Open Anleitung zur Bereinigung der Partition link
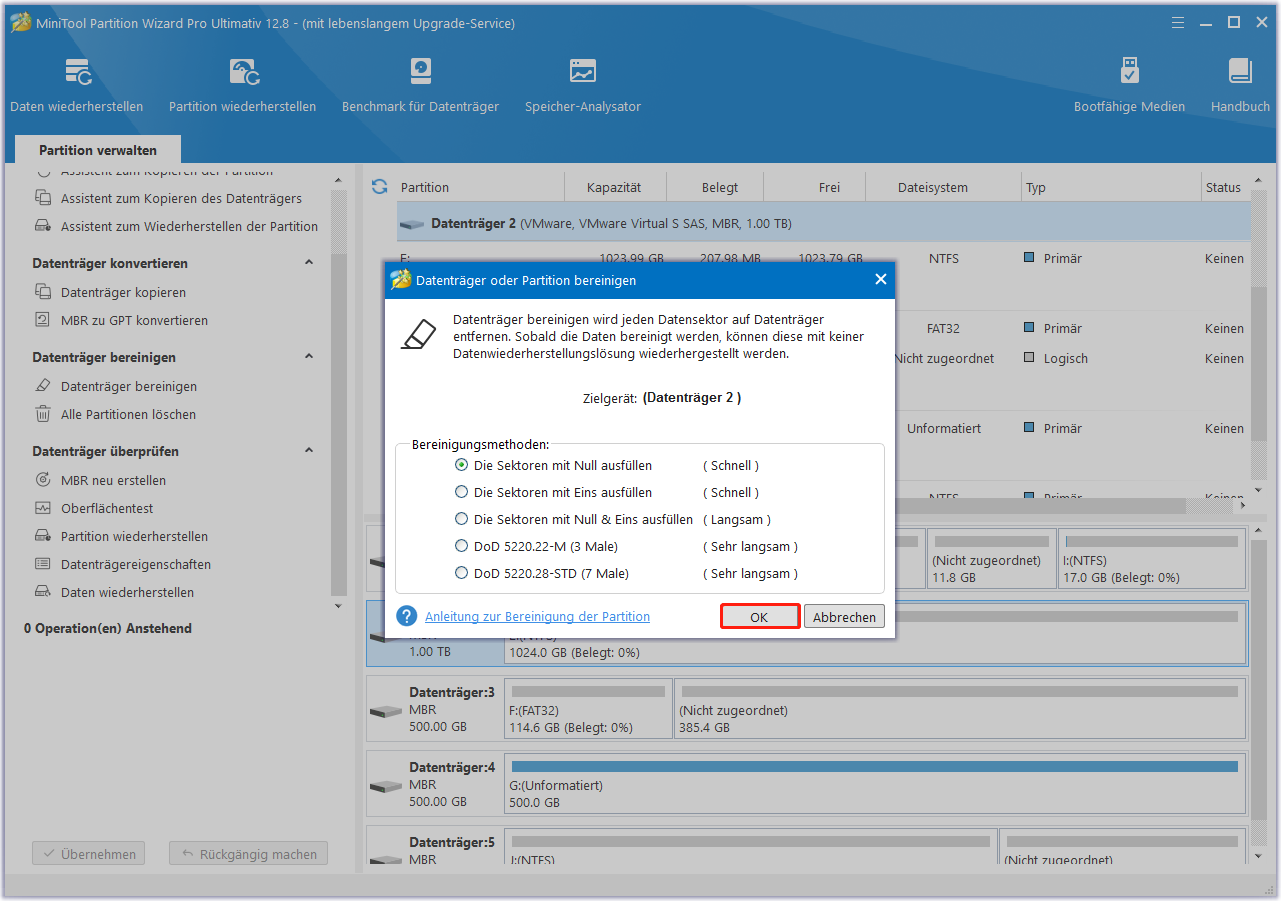 537,617
